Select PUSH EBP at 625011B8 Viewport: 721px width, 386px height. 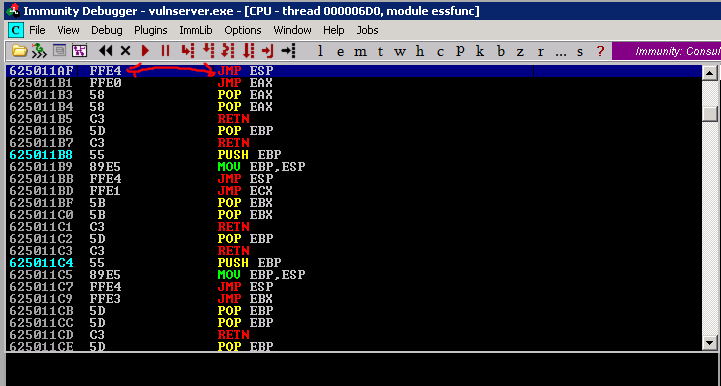tap(249, 155)
